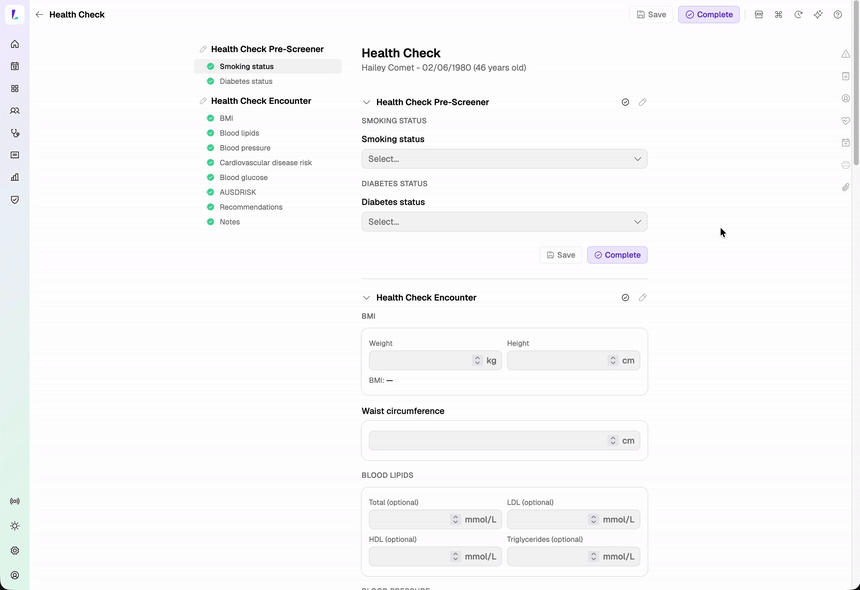Image resolution: width=860 pixels, height=590 pixels.
Task: Open the settings gear icon in sidebar
Action: click(x=15, y=551)
